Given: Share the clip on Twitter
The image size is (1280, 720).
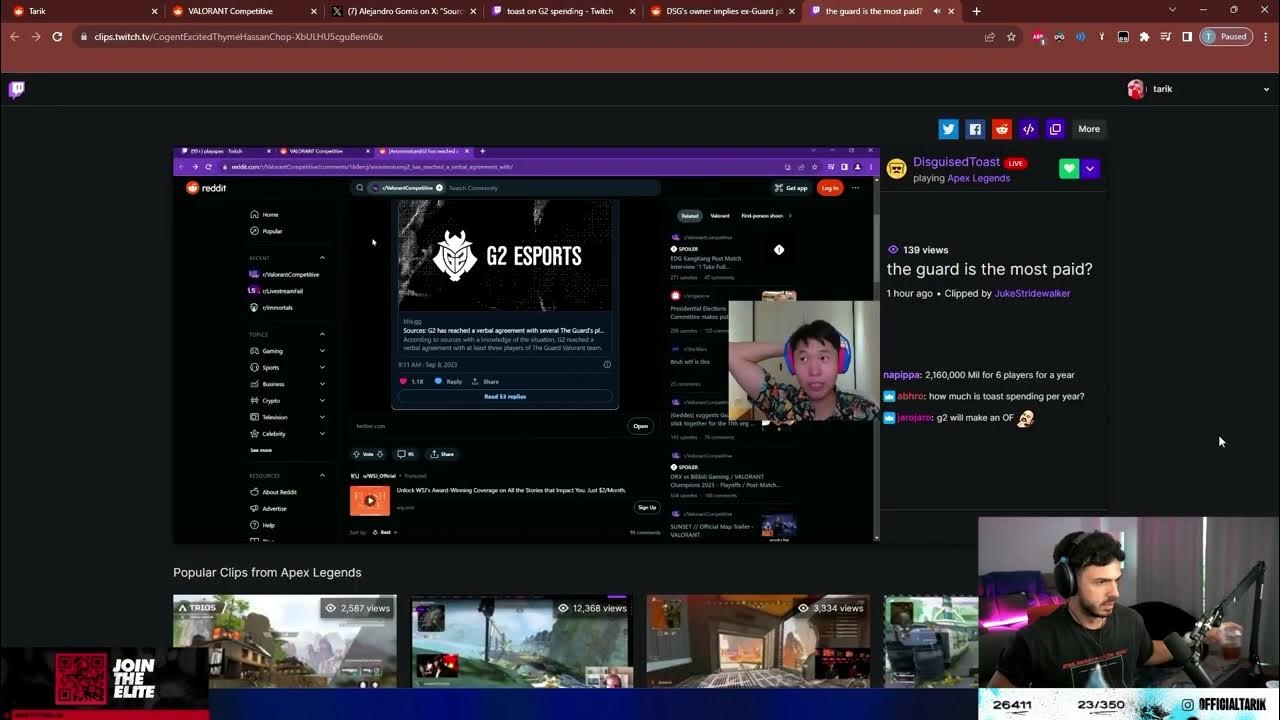Looking at the screenshot, I should click(948, 129).
